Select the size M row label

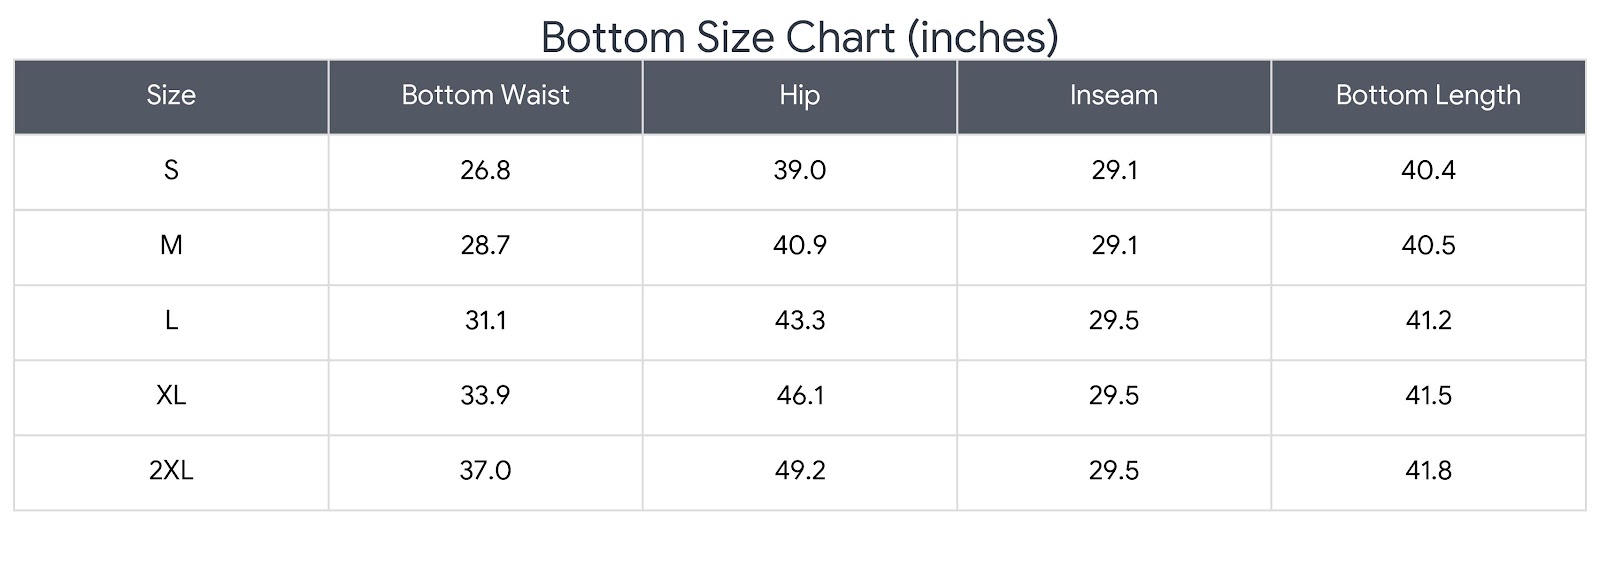(x=171, y=245)
